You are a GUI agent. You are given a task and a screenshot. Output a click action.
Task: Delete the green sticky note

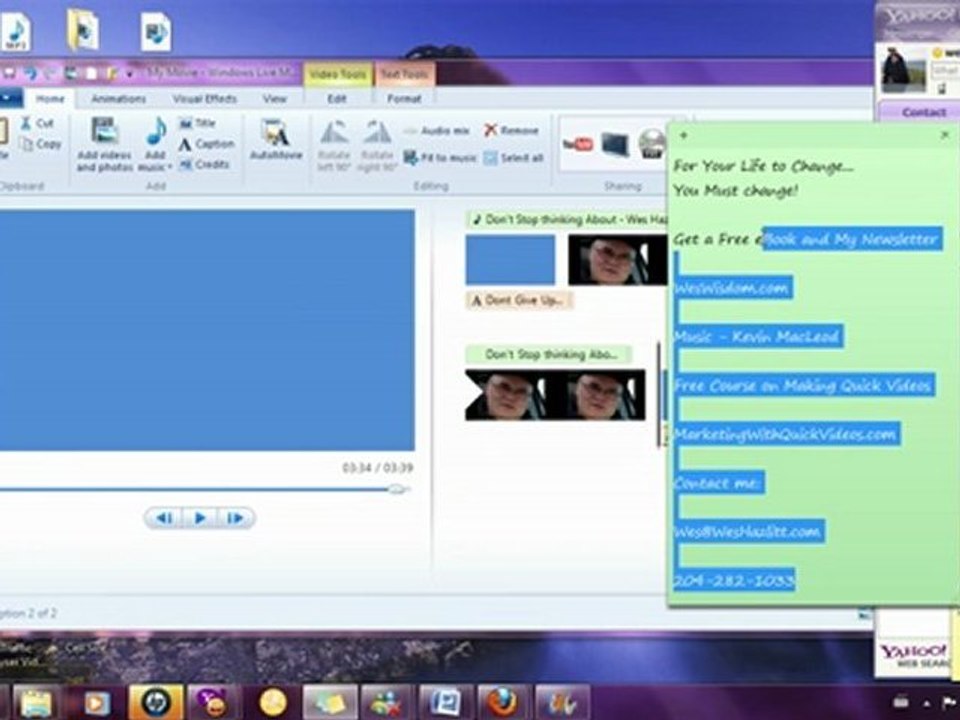(x=945, y=134)
